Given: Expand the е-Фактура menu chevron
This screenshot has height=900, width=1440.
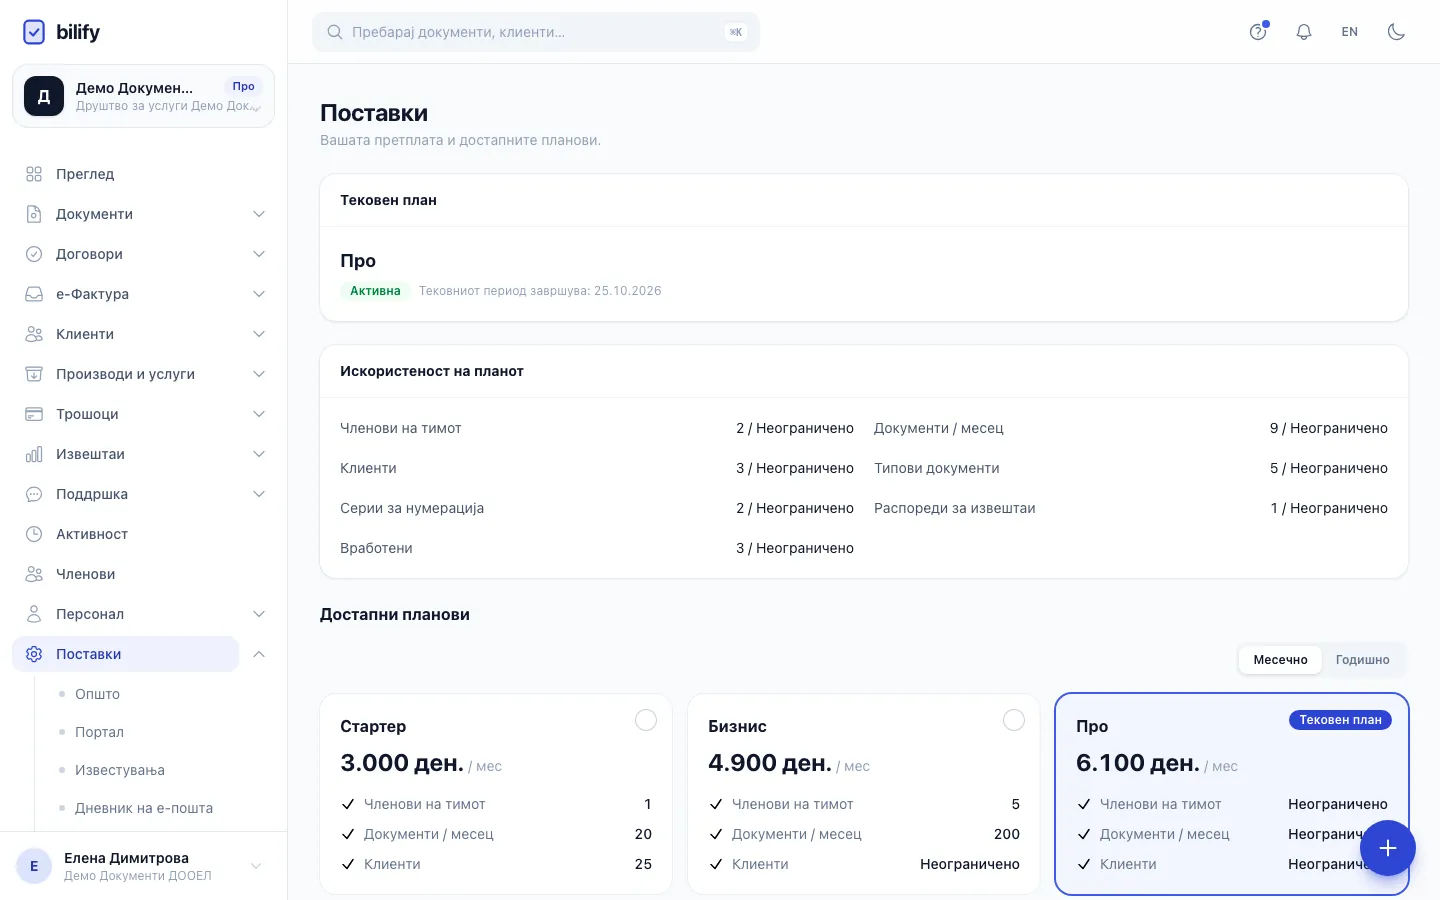Looking at the screenshot, I should (x=259, y=294).
